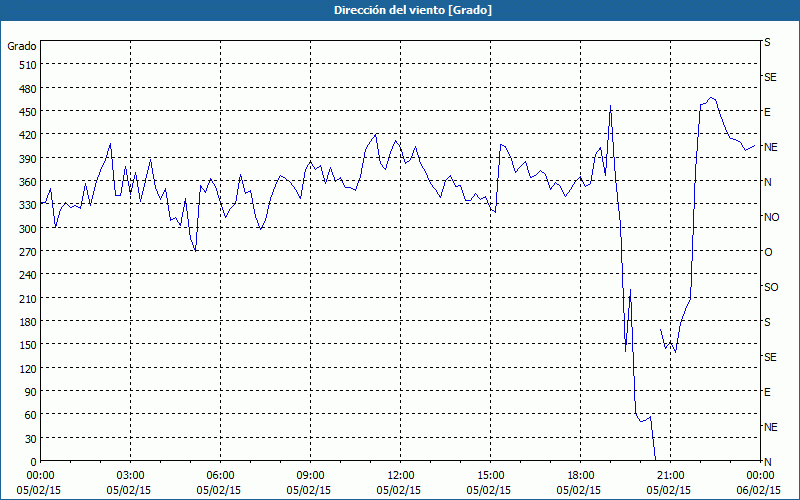The width and height of the screenshot is (800, 500).
Task: Select the 450 degree axis label
Action: point(29,112)
